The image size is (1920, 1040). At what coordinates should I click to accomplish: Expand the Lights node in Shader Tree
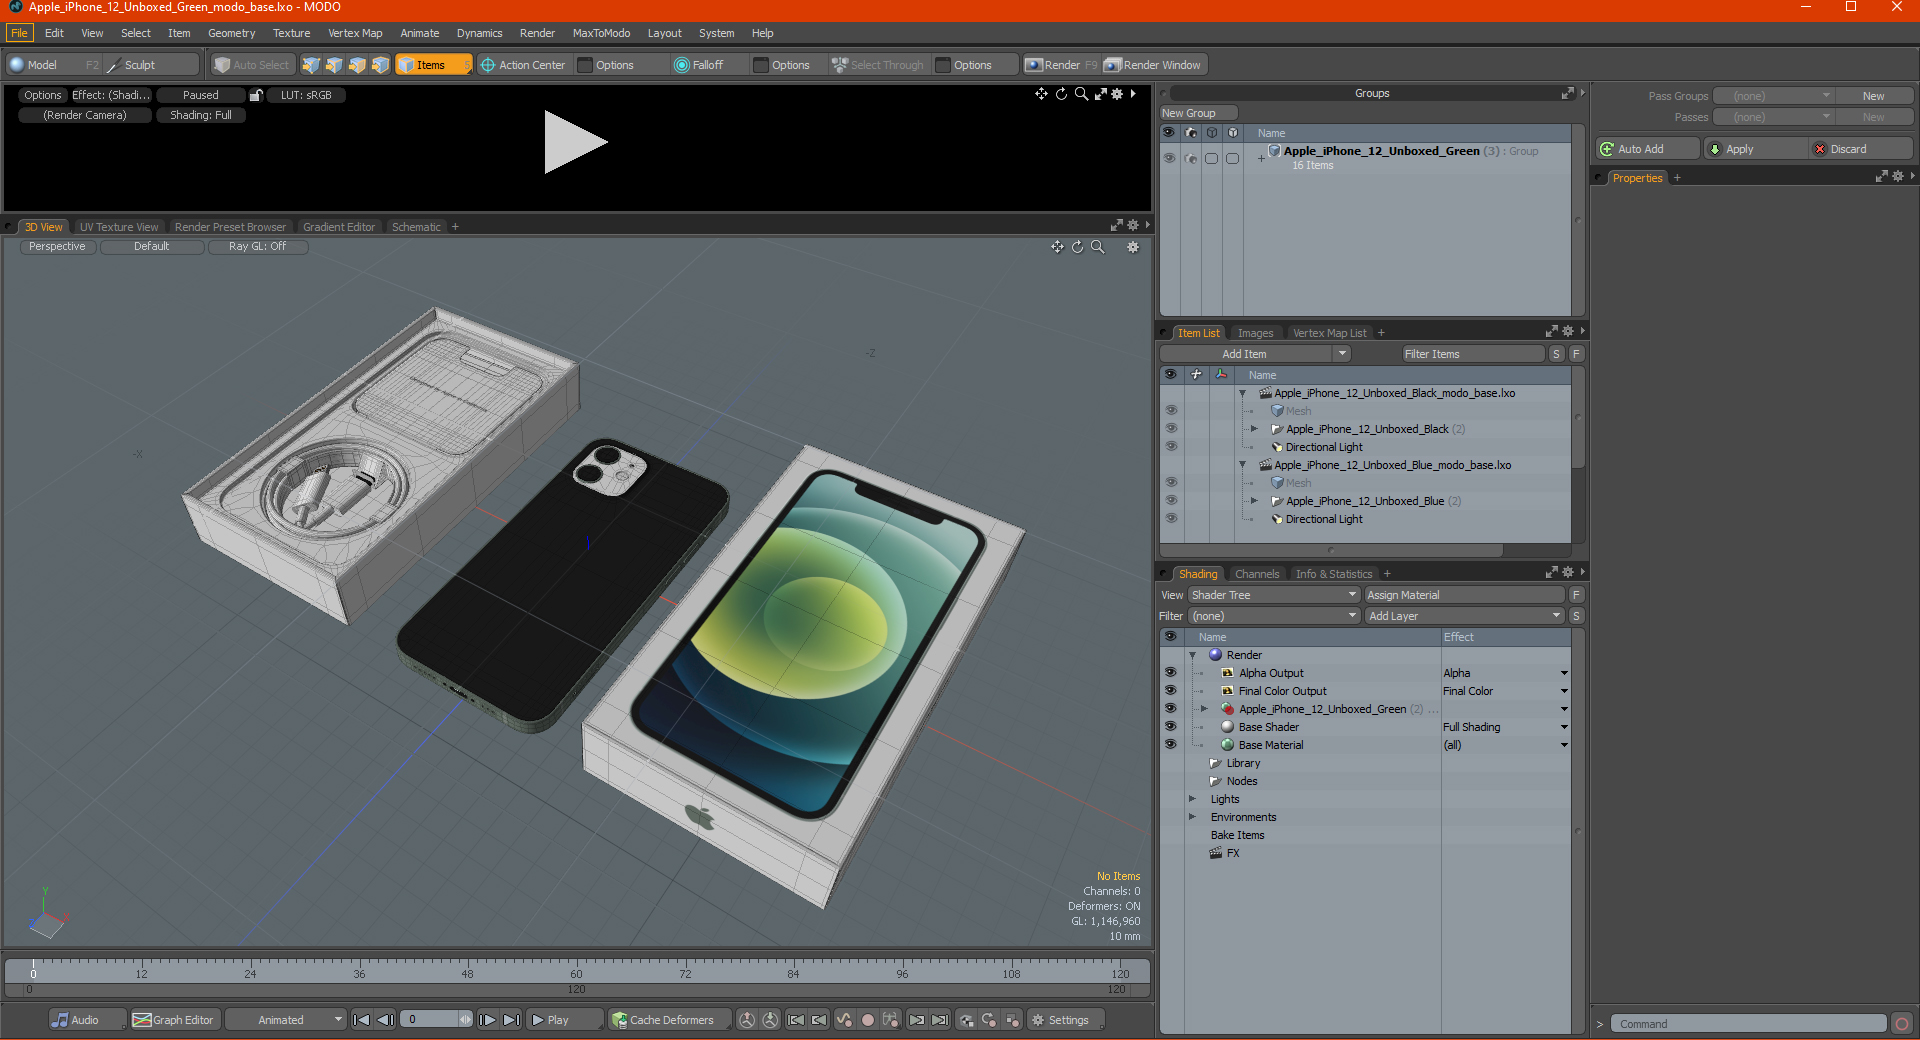(1193, 799)
